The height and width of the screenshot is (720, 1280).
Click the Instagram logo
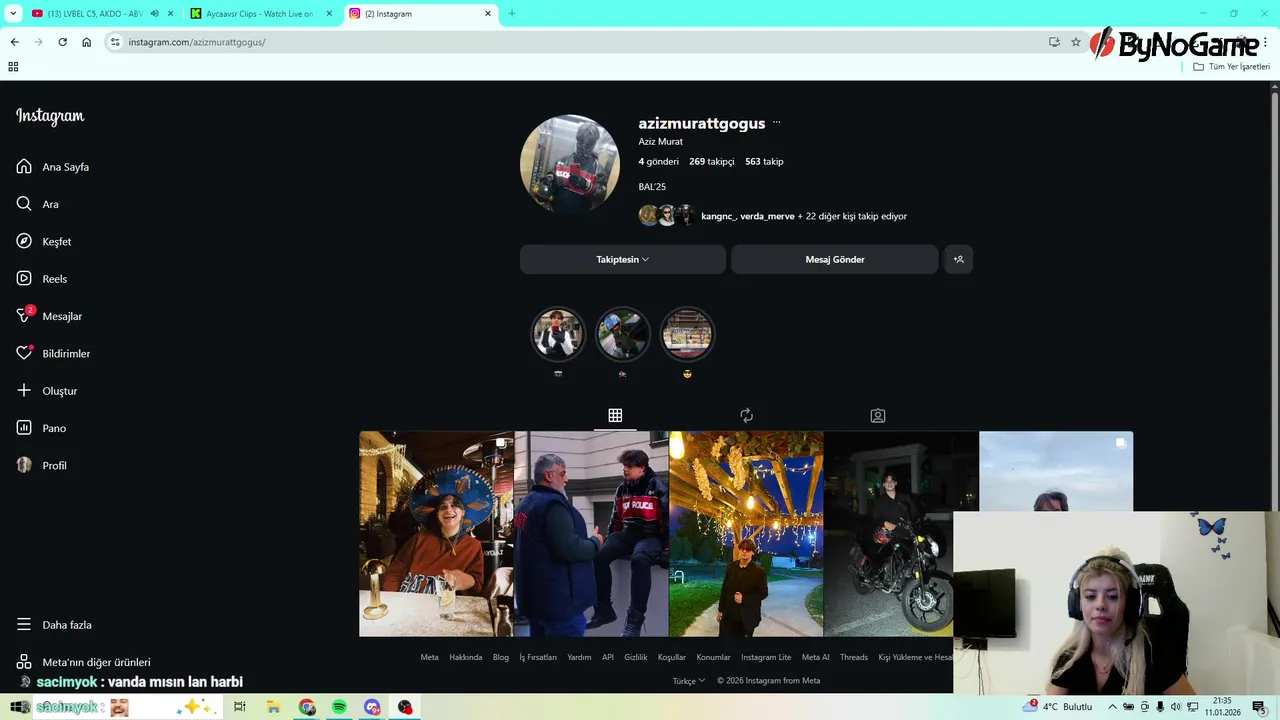coord(50,116)
